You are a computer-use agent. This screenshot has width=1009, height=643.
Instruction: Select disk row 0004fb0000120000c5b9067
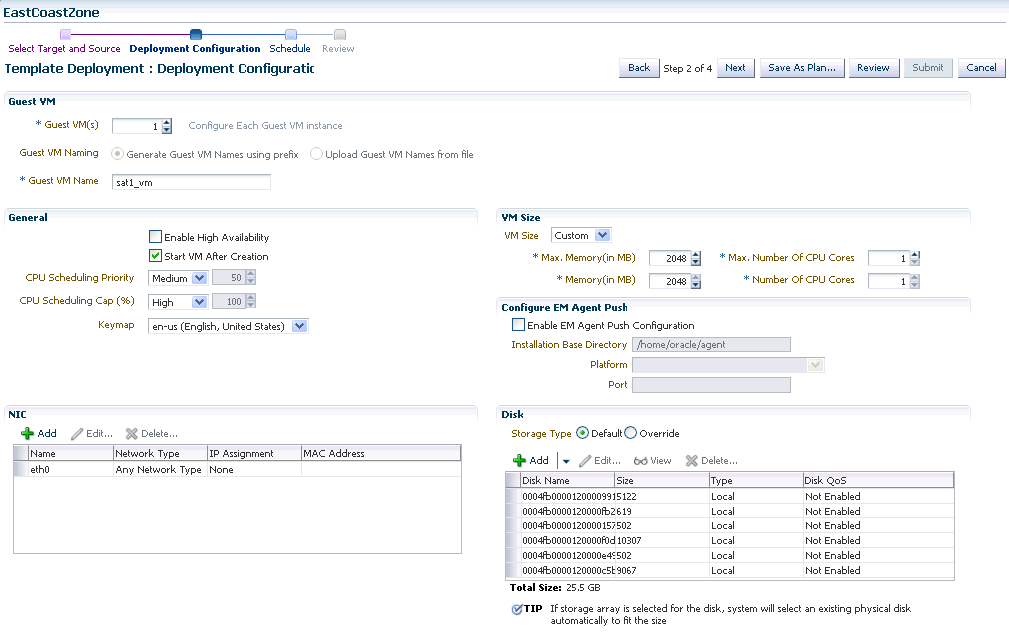(x=730, y=570)
